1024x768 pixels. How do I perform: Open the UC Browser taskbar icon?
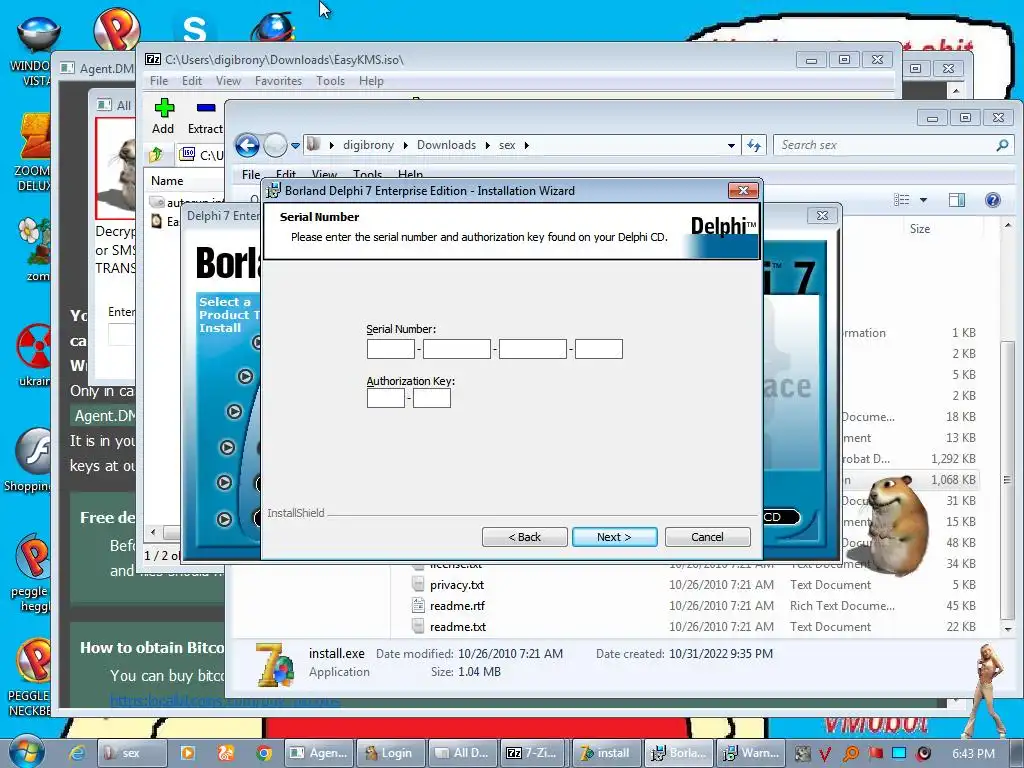226,753
